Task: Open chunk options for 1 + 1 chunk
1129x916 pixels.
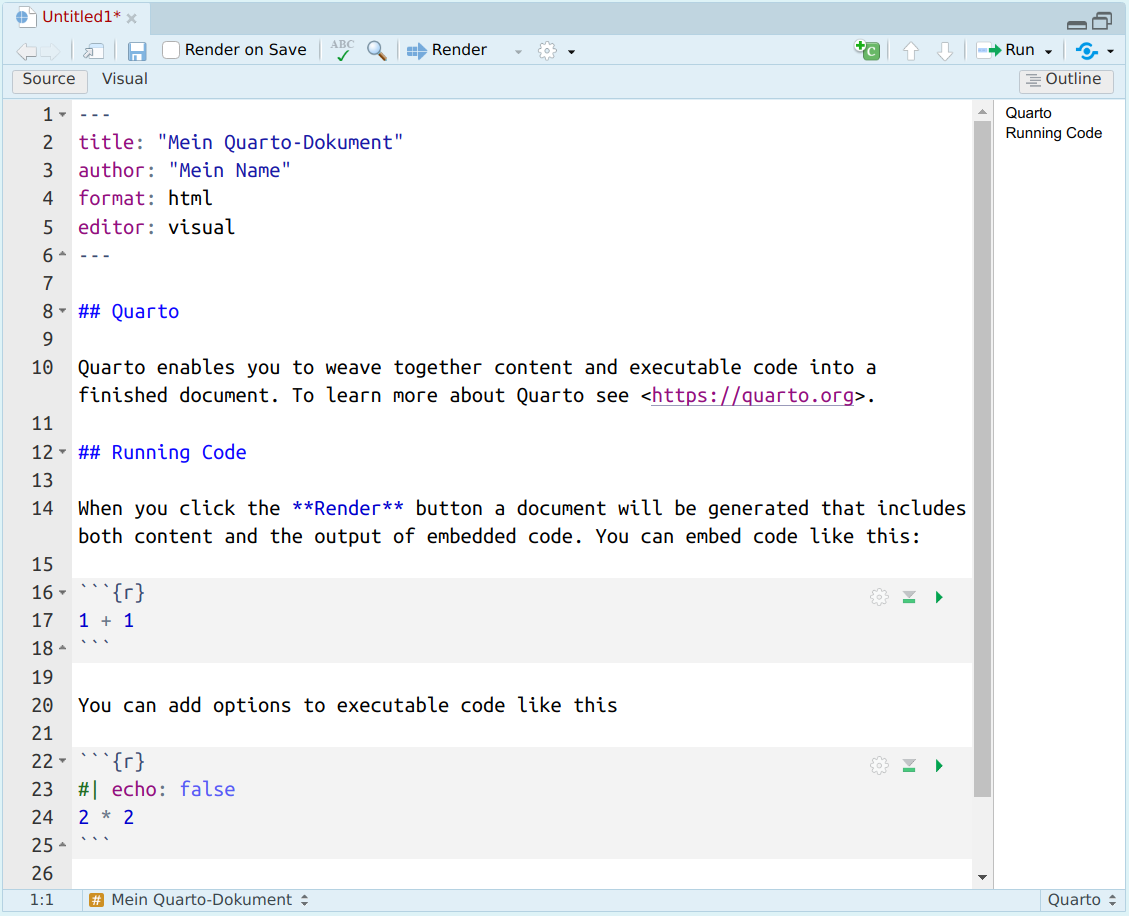Action: [879, 597]
